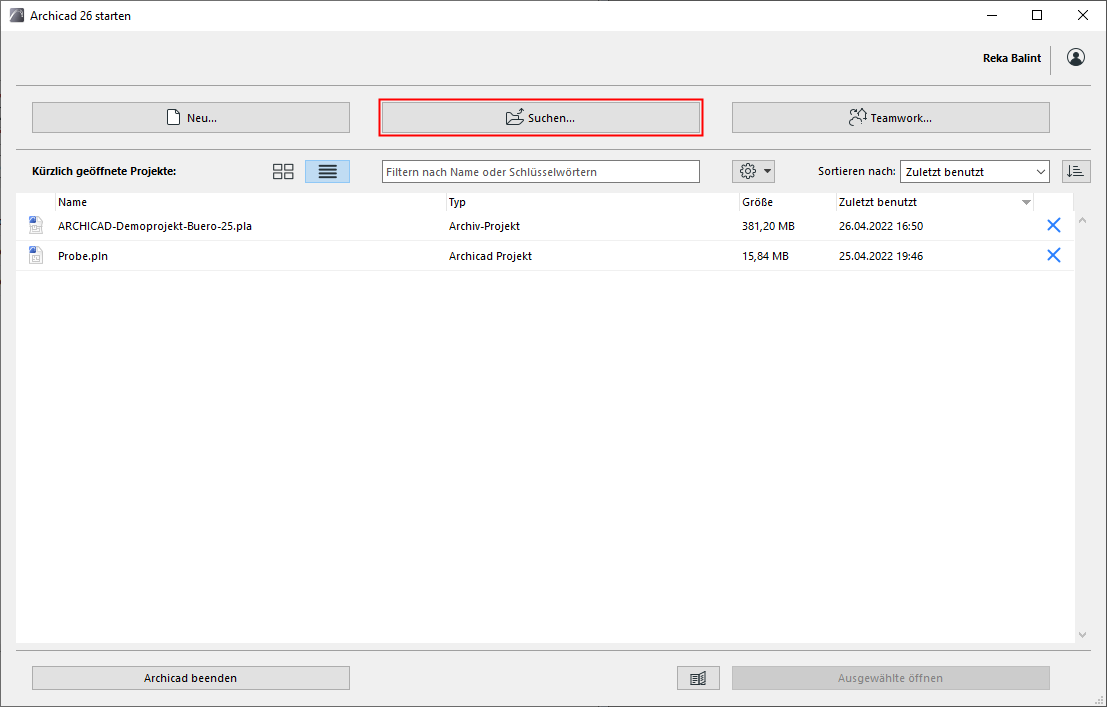The image size is (1107, 707).
Task: Click the sort arrow in Zuletzt benutzt column
Action: pos(1026,203)
